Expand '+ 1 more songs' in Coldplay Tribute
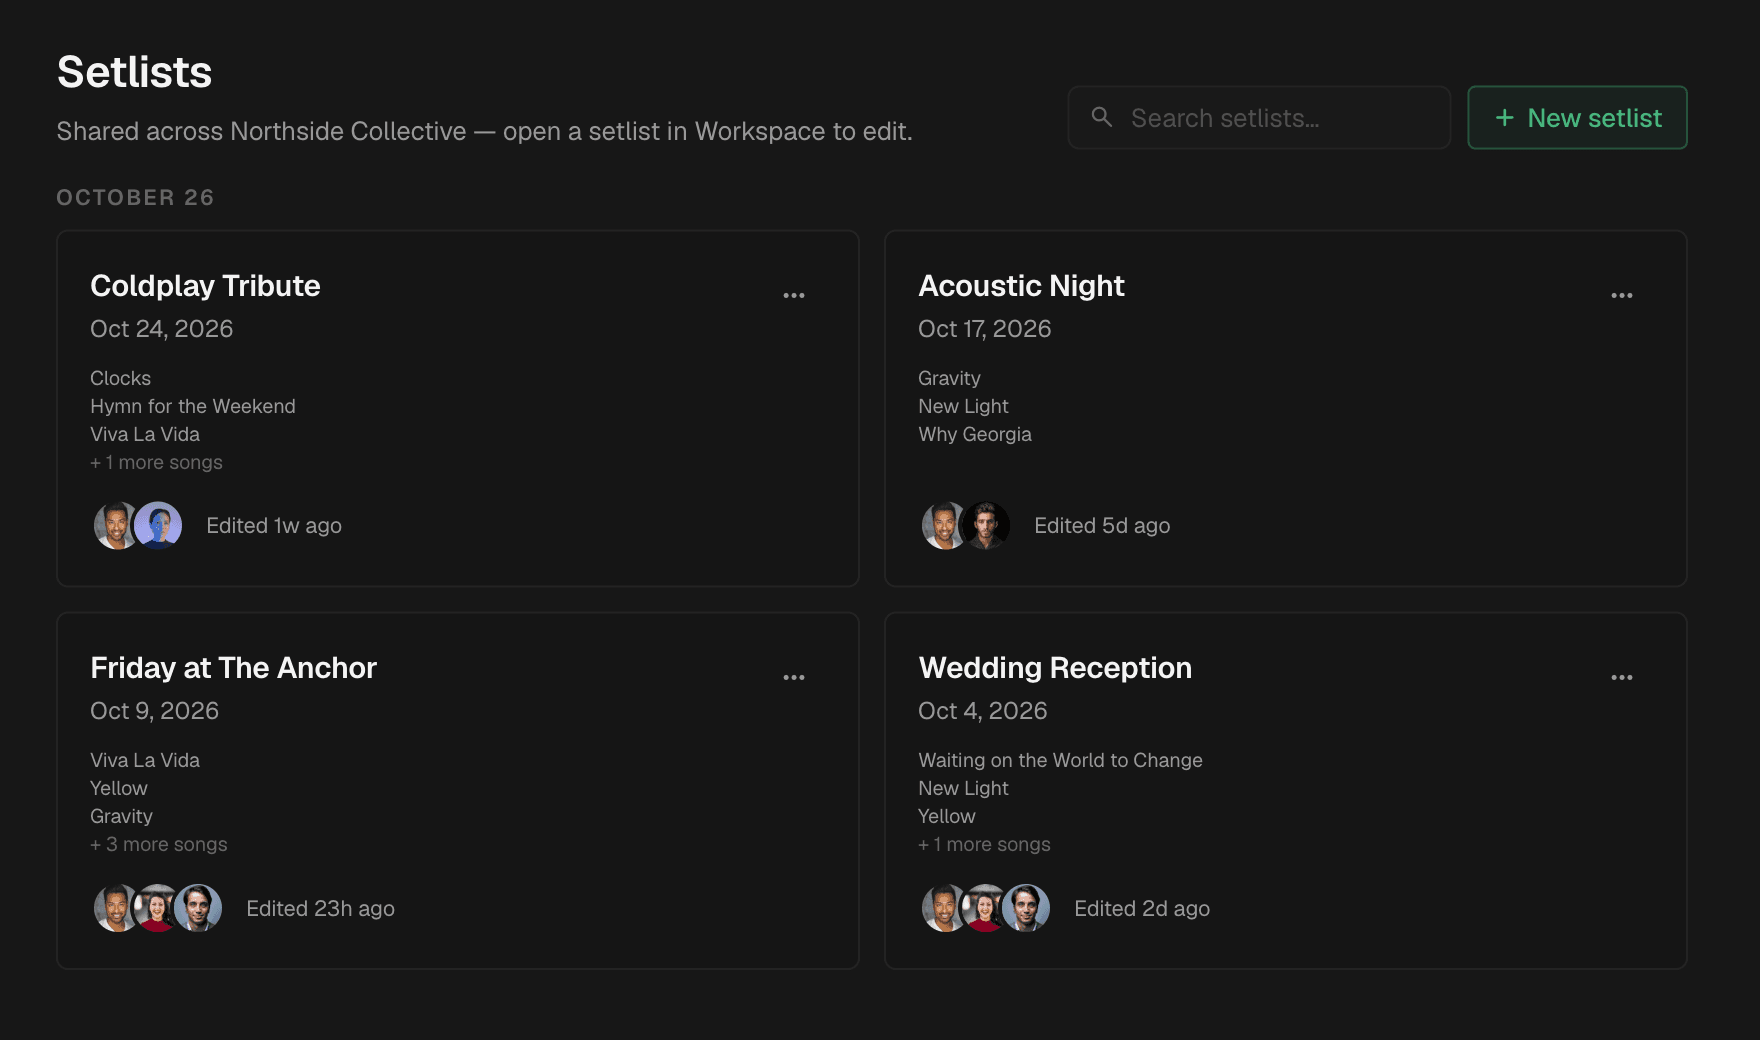 click(156, 462)
